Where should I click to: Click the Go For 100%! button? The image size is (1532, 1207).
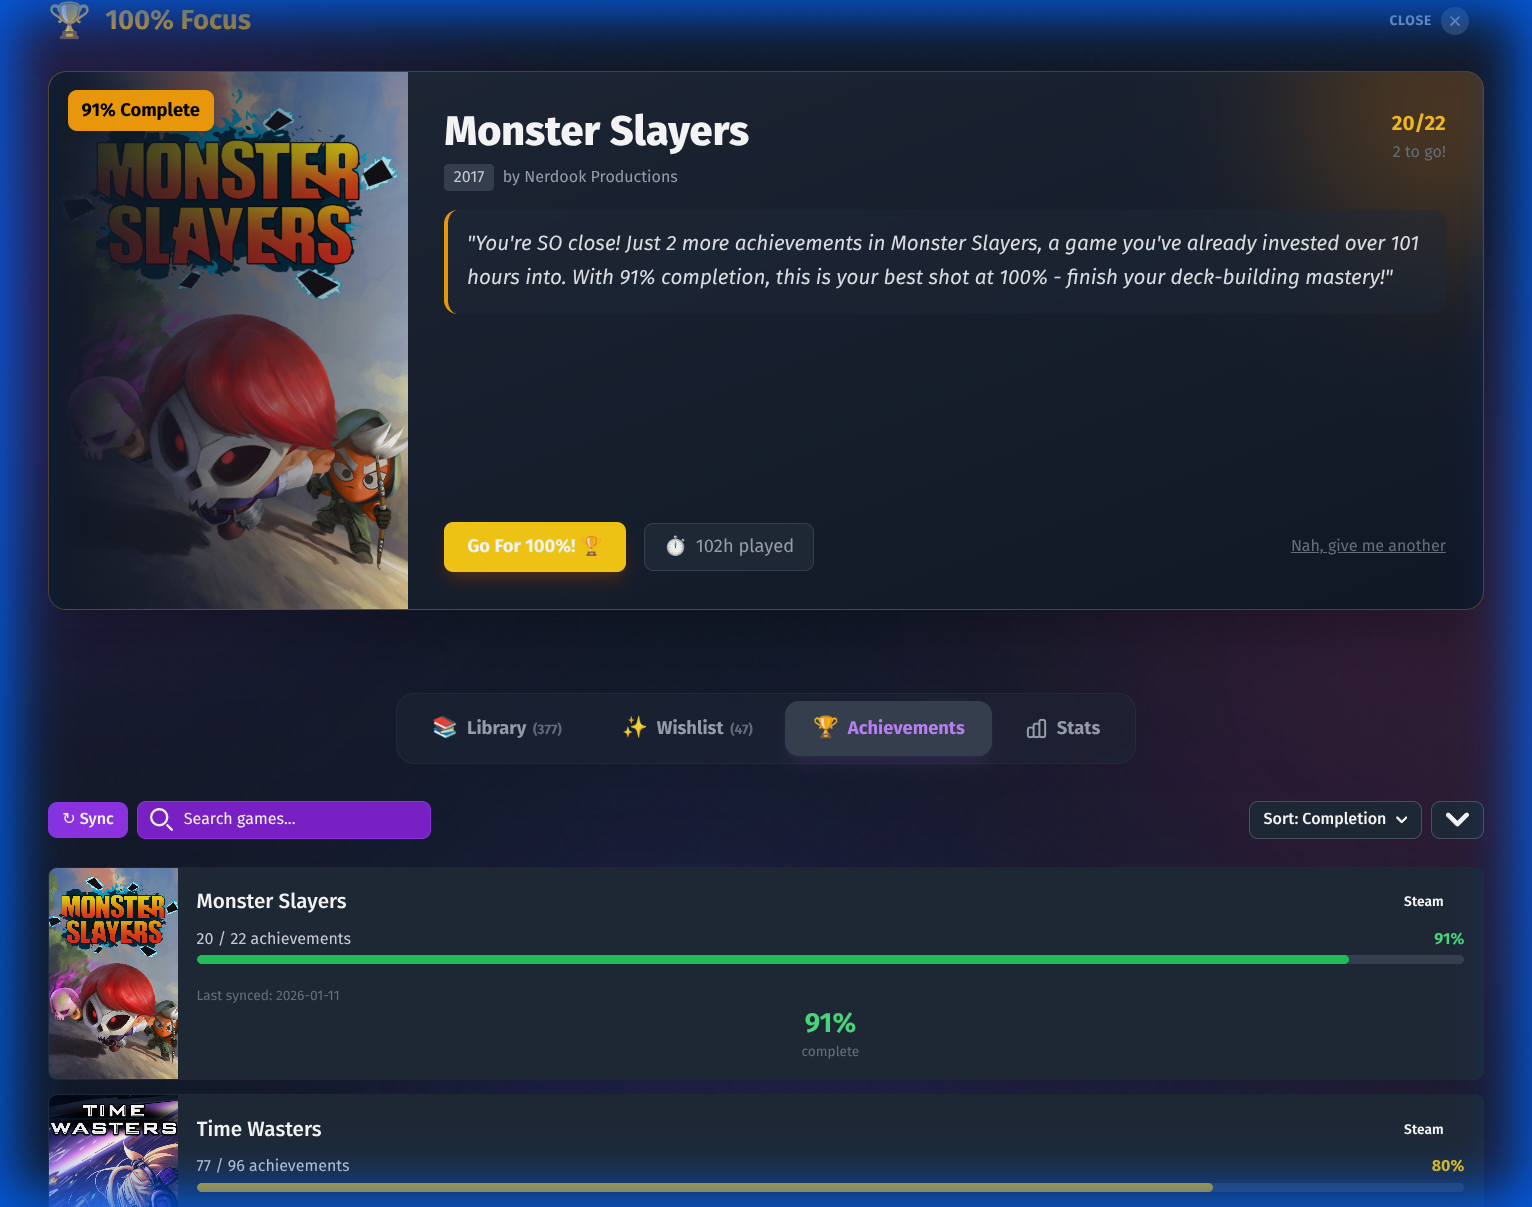point(535,547)
